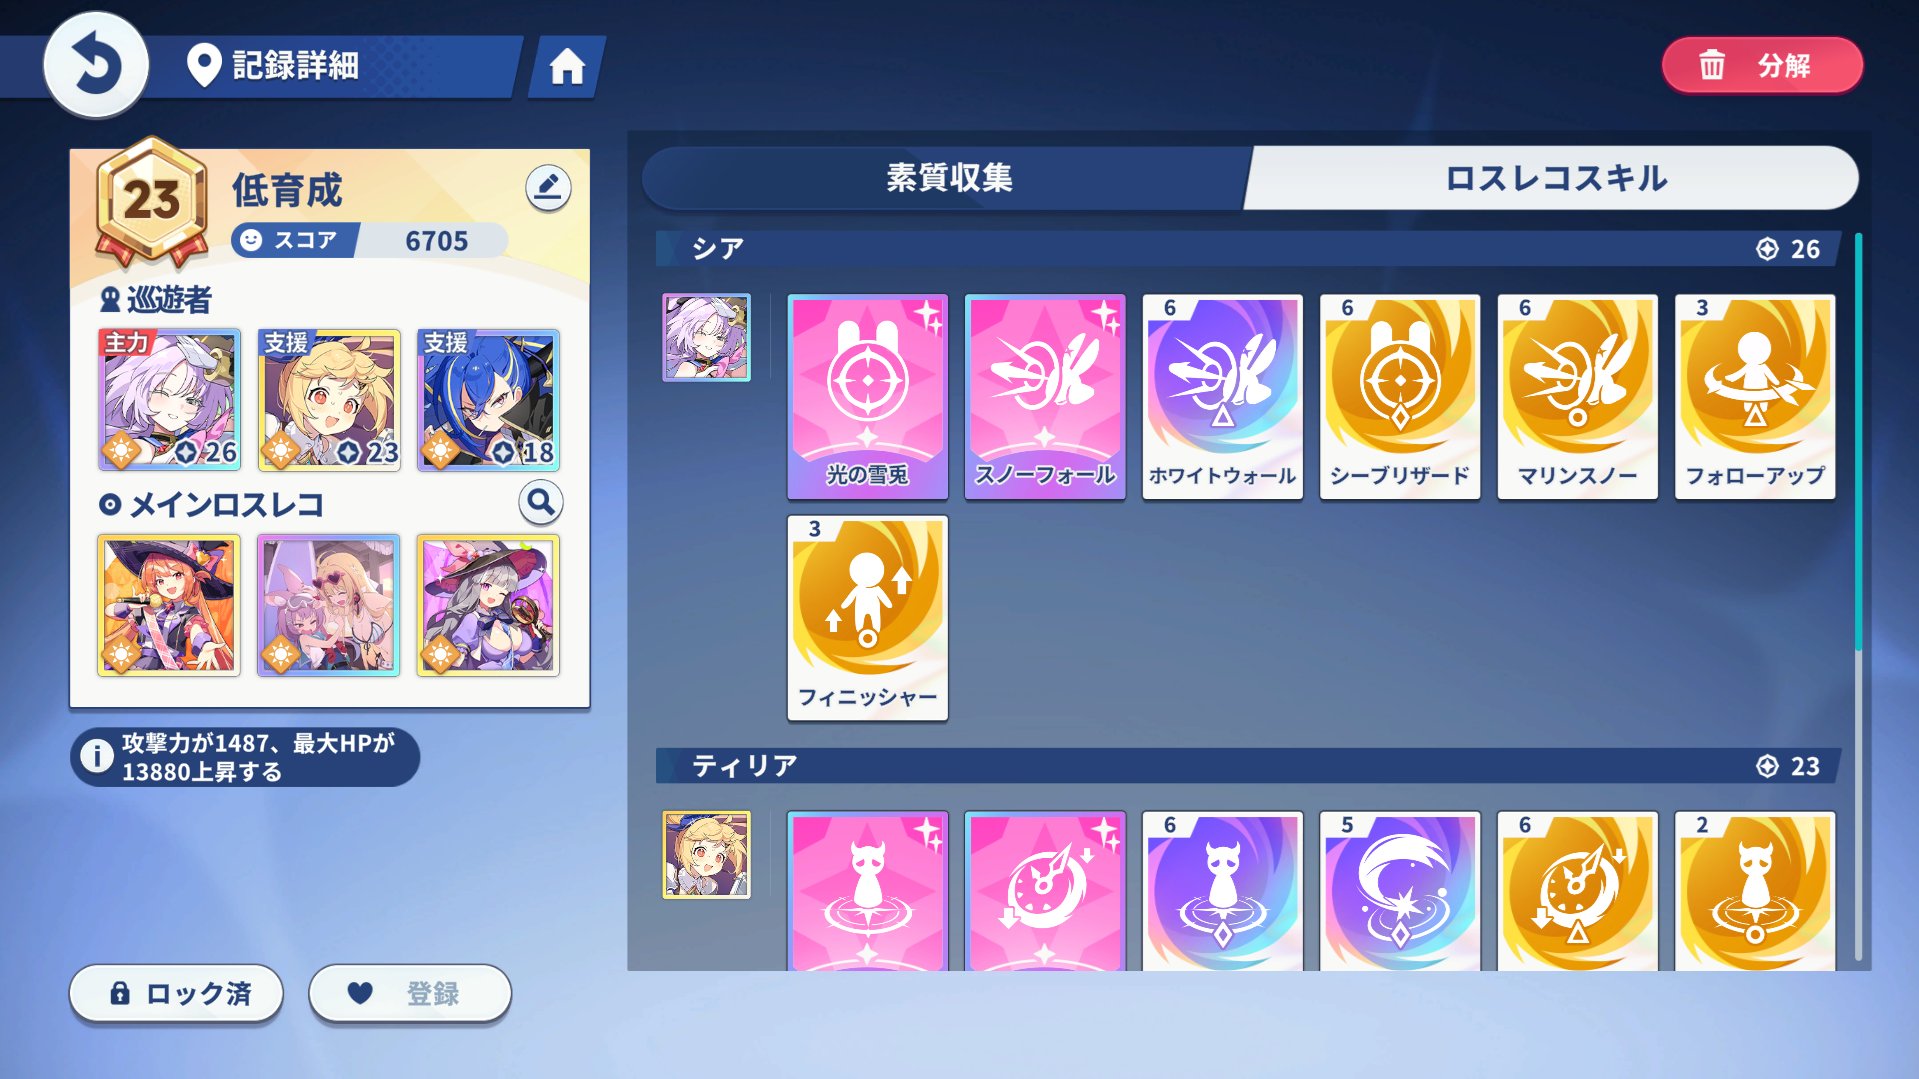Collapse the ティリア section header
Viewport: 1919px width, 1079px height.
click(1248, 766)
